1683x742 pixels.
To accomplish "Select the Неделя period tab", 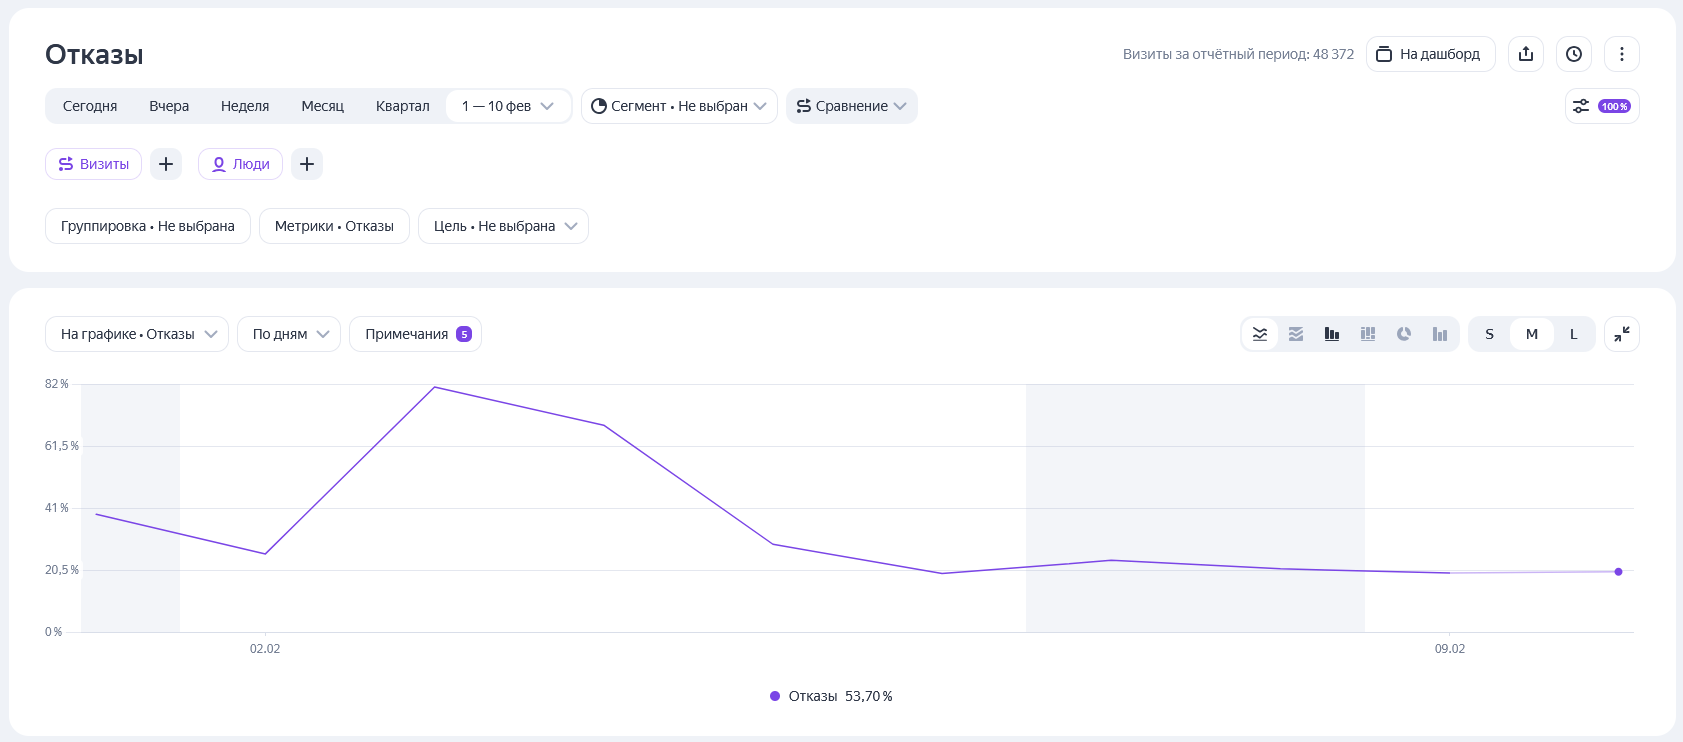I will 245,106.
